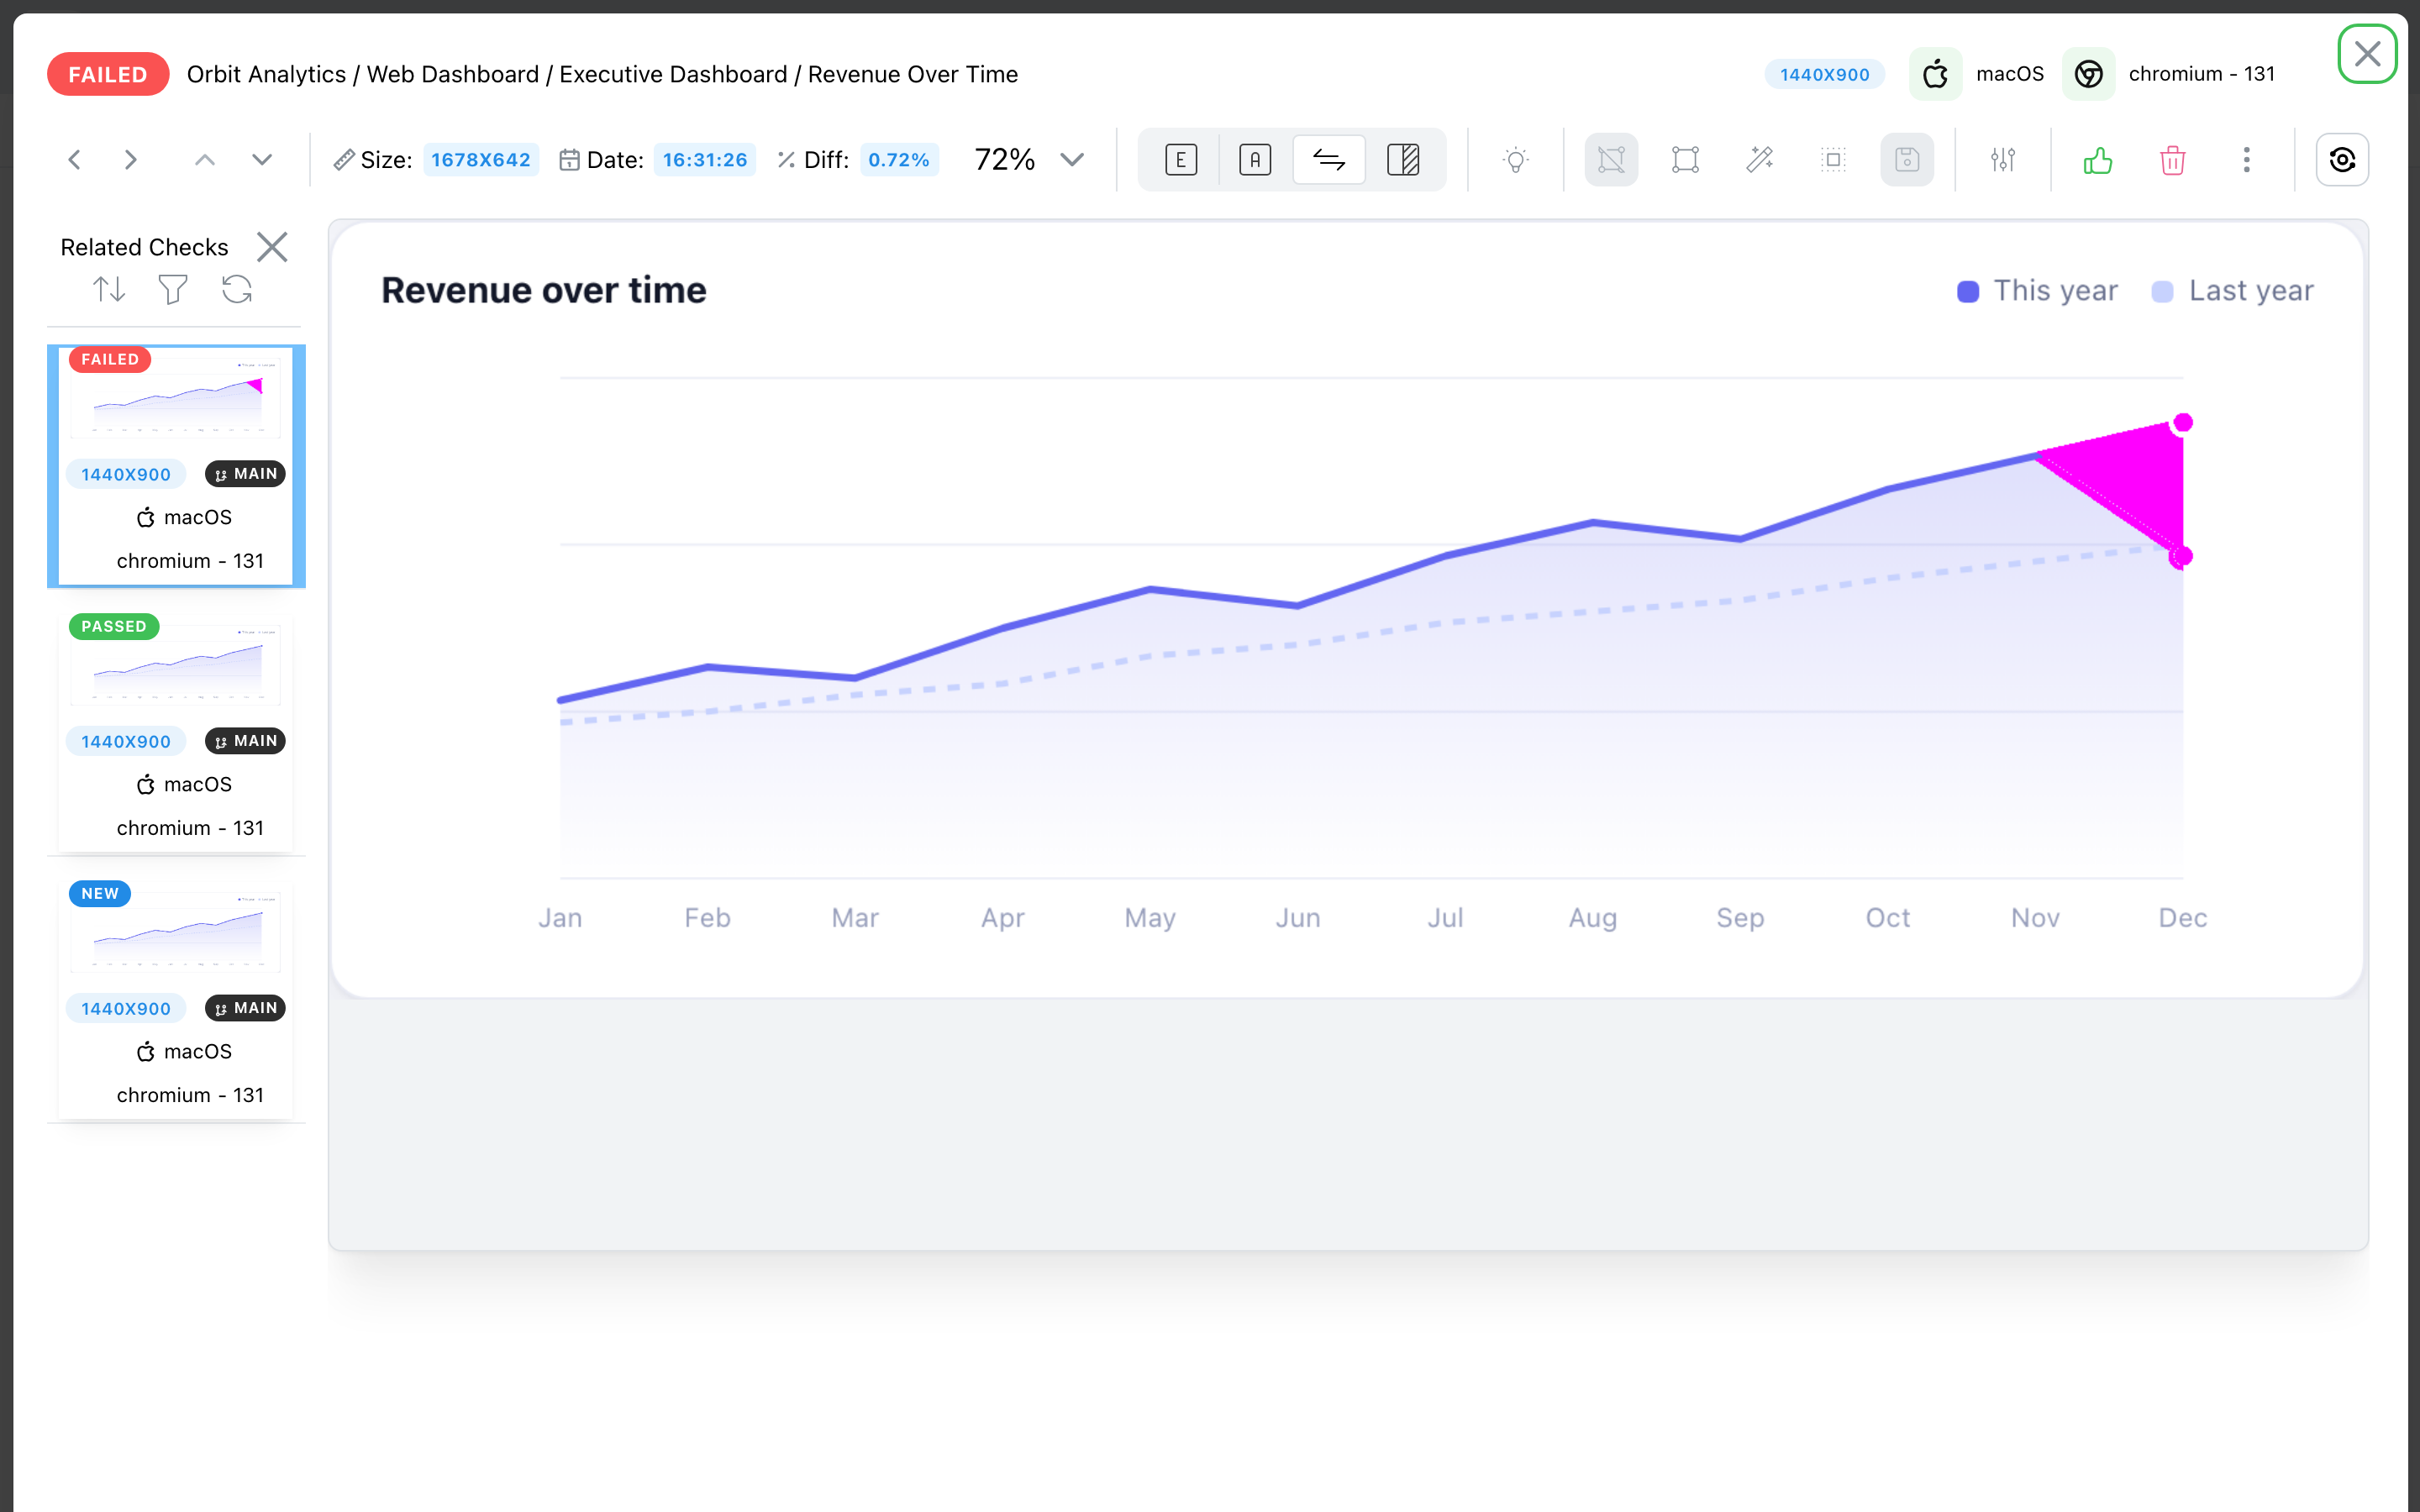Toggle the highlight differences lightbulb
The height and width of the screenshot is (1512, 2420).
(1516, 160)
